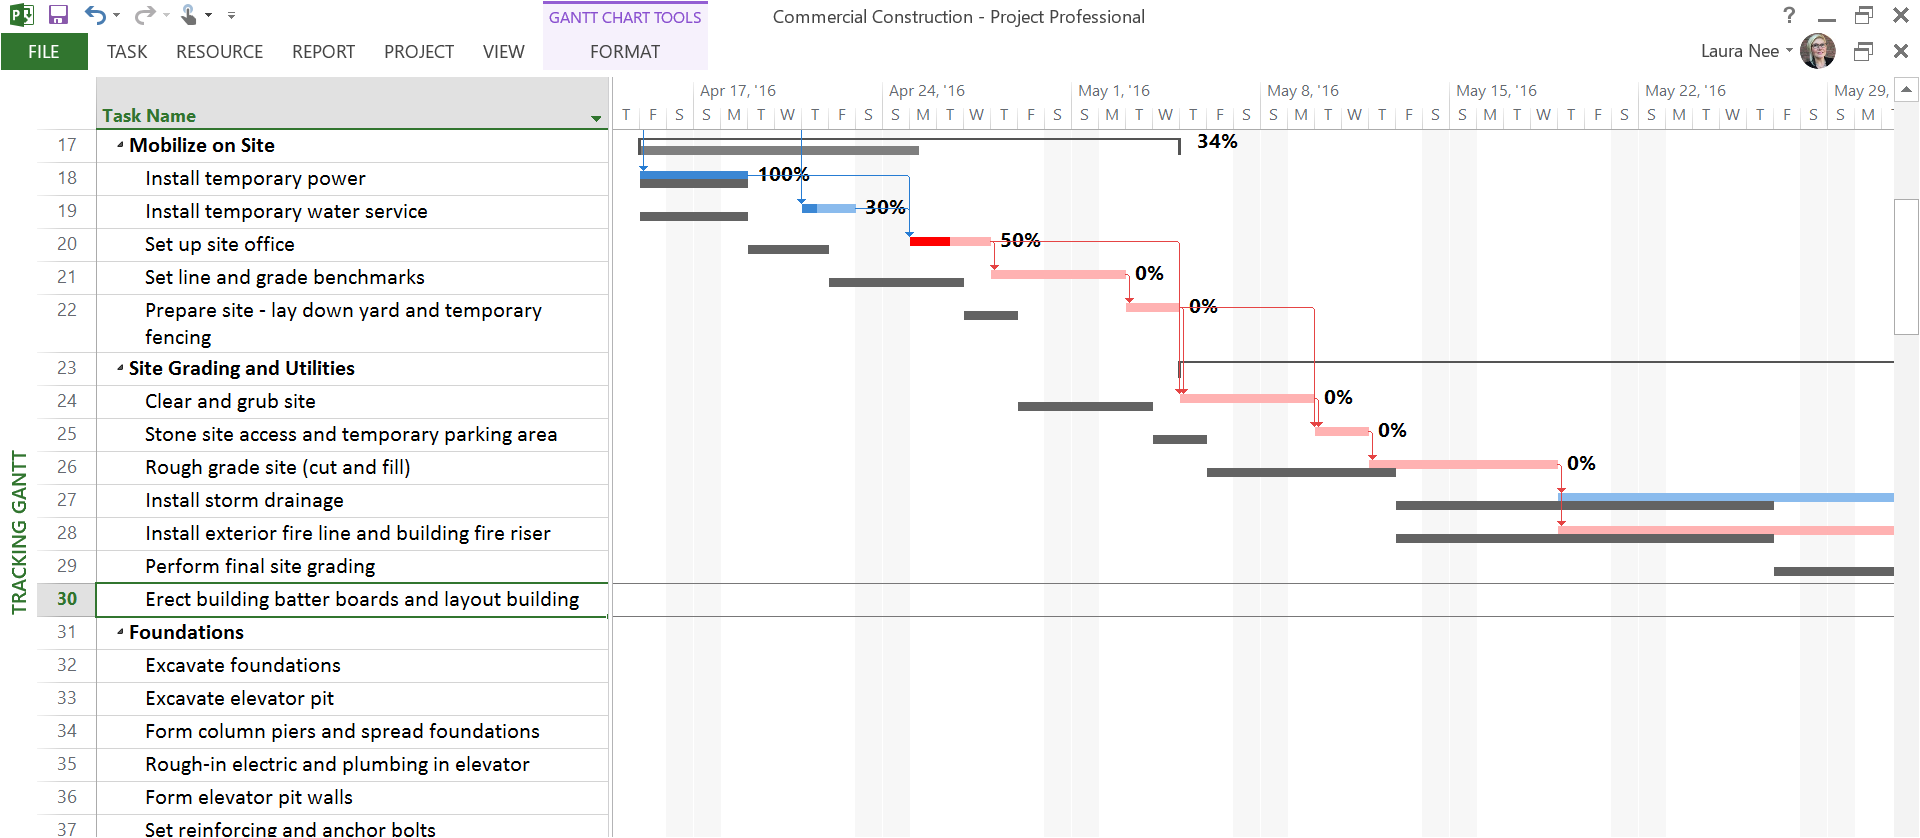
Task: Select the Erect building batter boards task row
Action: pos(361,599)
